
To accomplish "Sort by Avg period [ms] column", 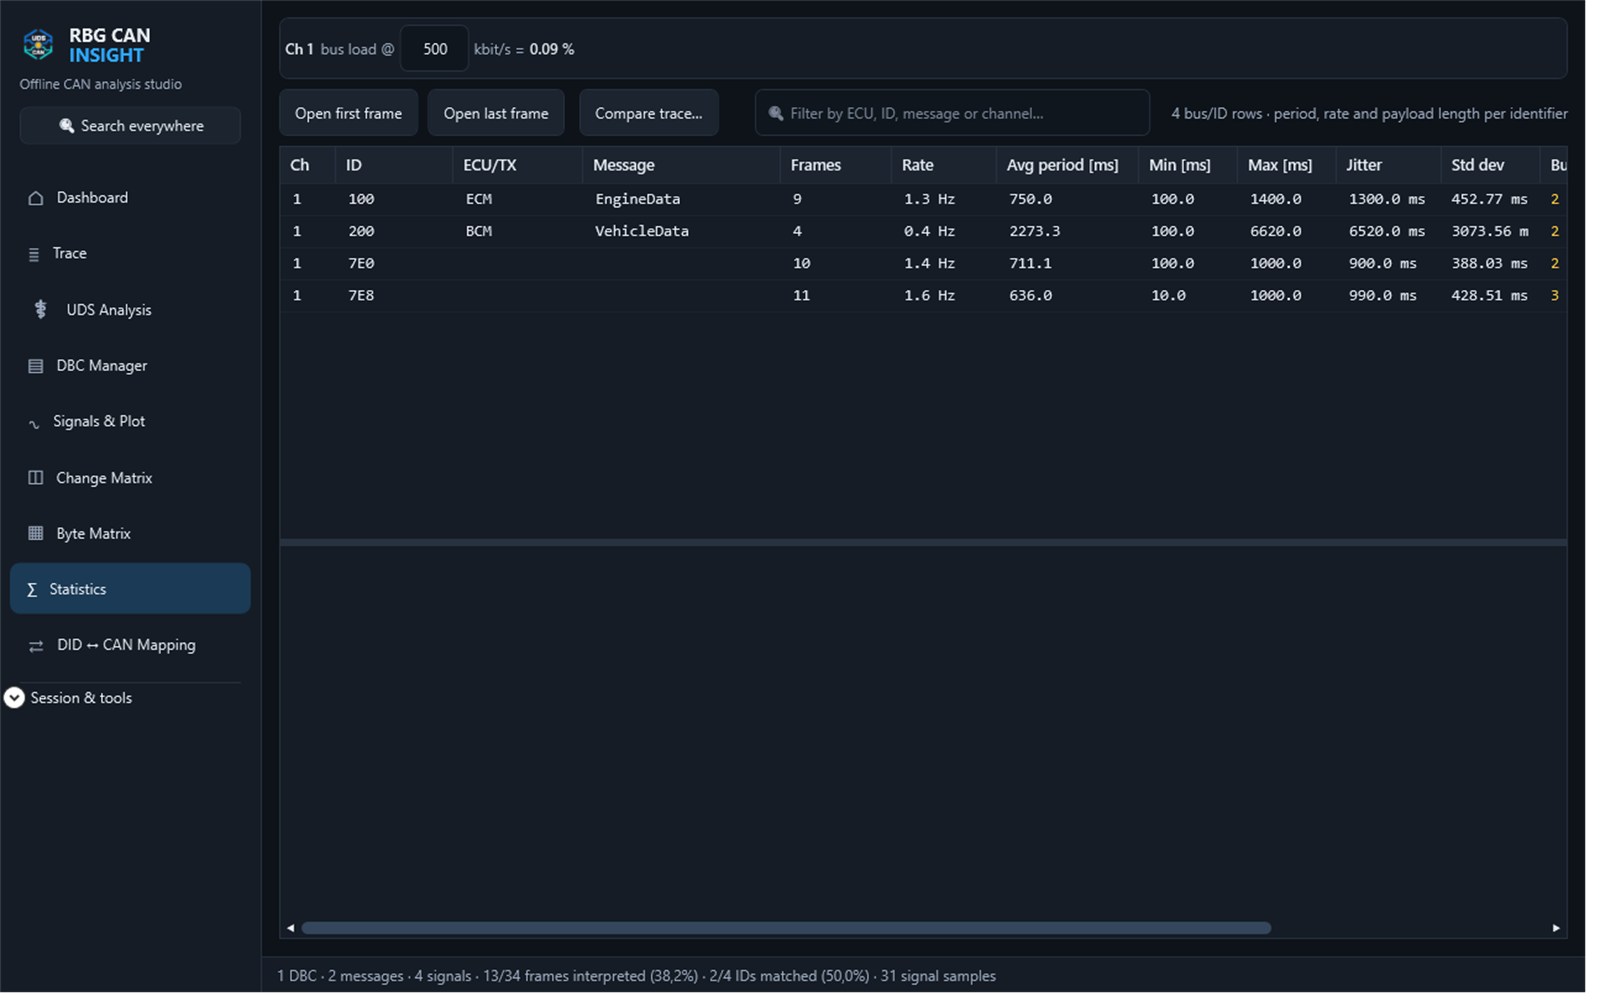I will 1067,165.
